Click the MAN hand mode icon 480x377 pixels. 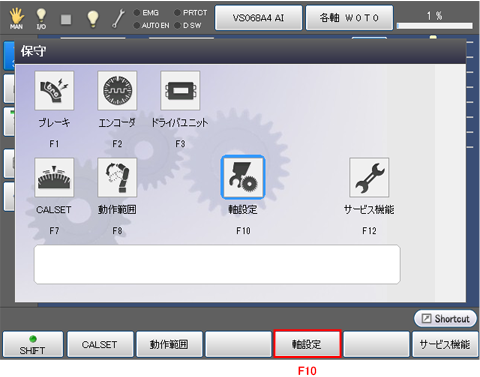tap(16, 18)
